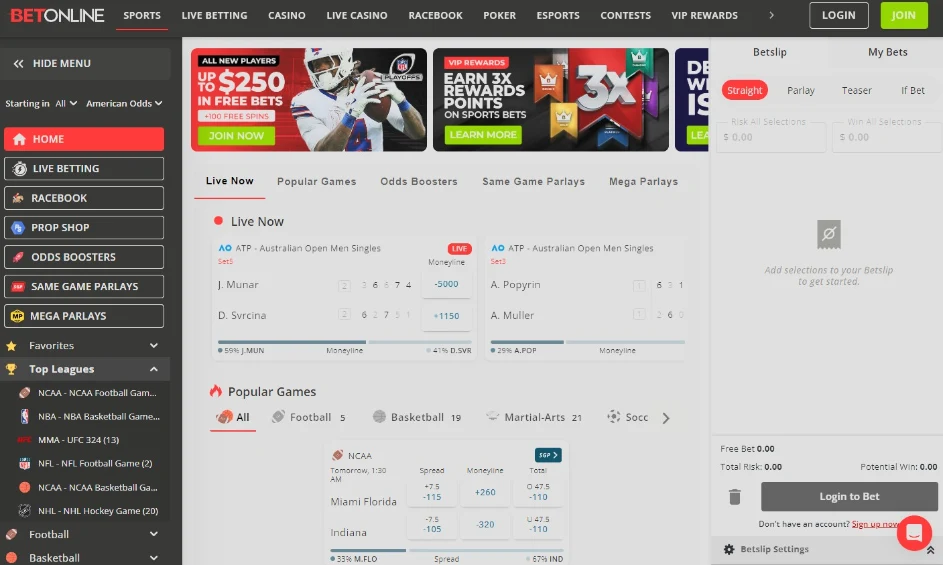The height and width of the screenshot is (565, 943).
Task: Click the Live Betting stopwatch icon
Action: (19, 168)
